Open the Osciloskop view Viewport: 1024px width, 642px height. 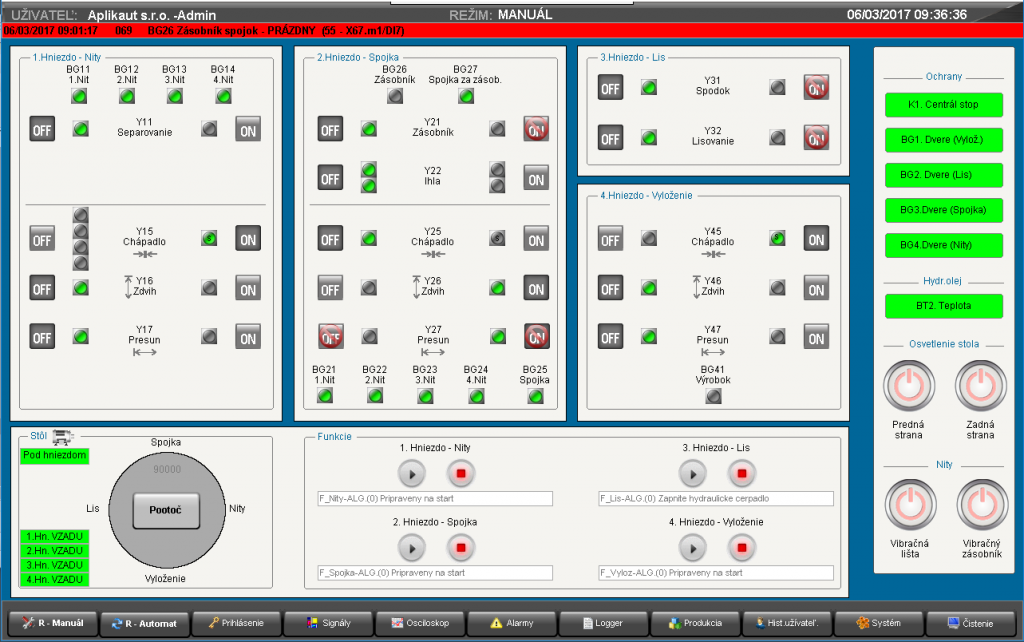click(418, 623)
